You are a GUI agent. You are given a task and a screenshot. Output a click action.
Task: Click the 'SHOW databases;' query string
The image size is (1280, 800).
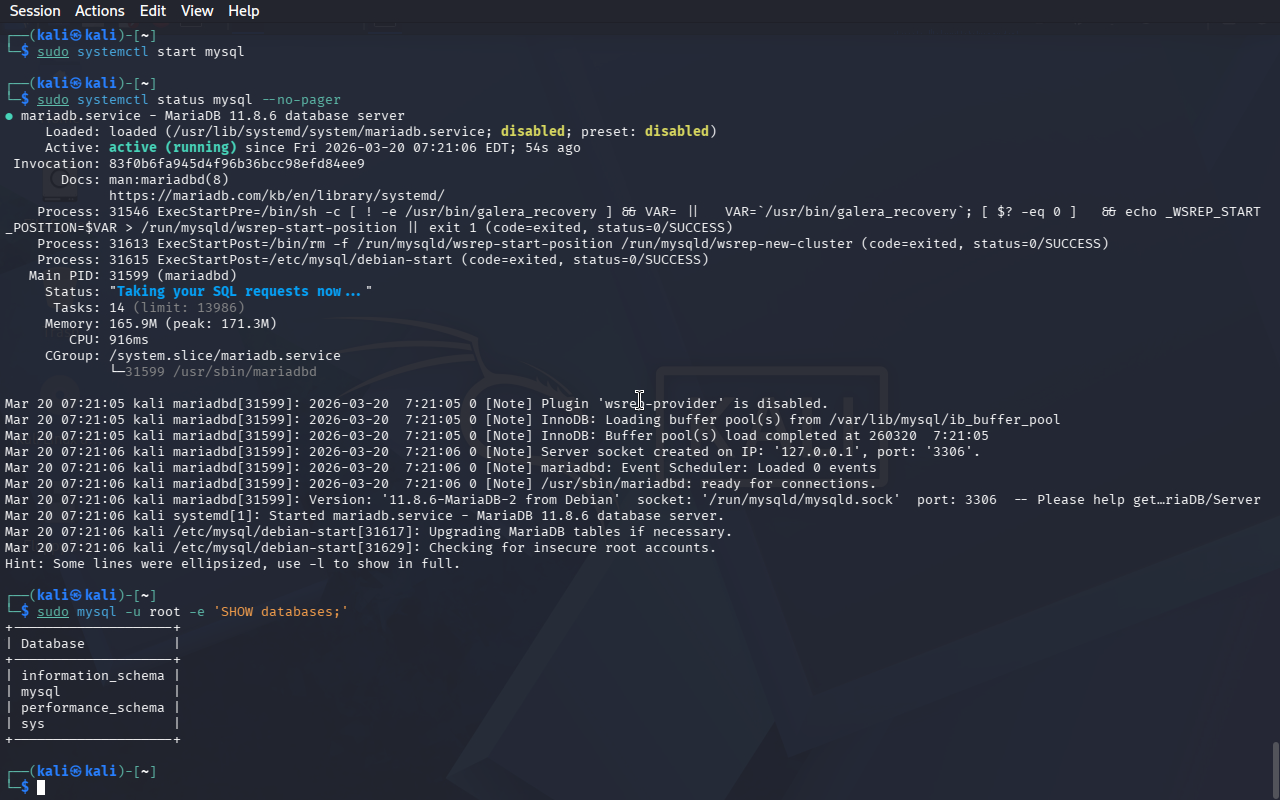tap(280, 612)
